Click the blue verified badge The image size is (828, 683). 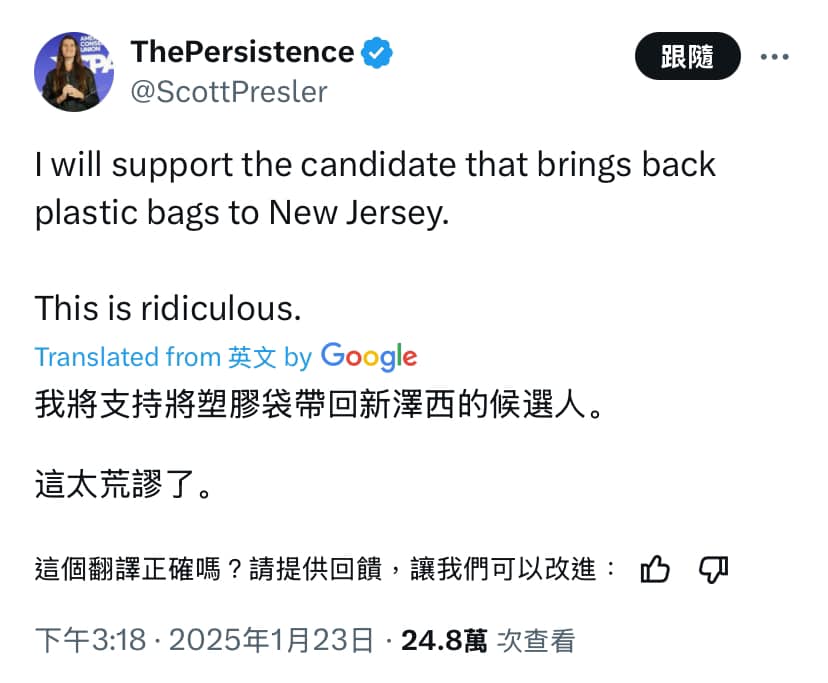point(376,52)
